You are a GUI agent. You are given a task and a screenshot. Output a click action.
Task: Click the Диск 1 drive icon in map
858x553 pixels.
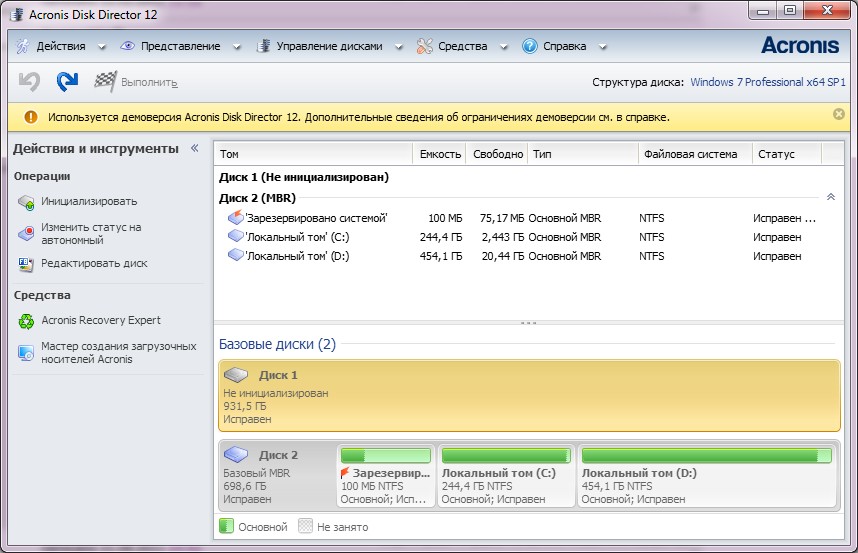tap(236, 375)
